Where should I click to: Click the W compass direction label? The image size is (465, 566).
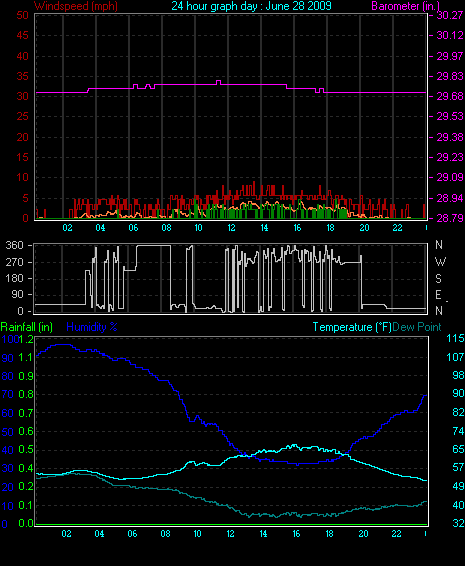click(x=440, y=261)
